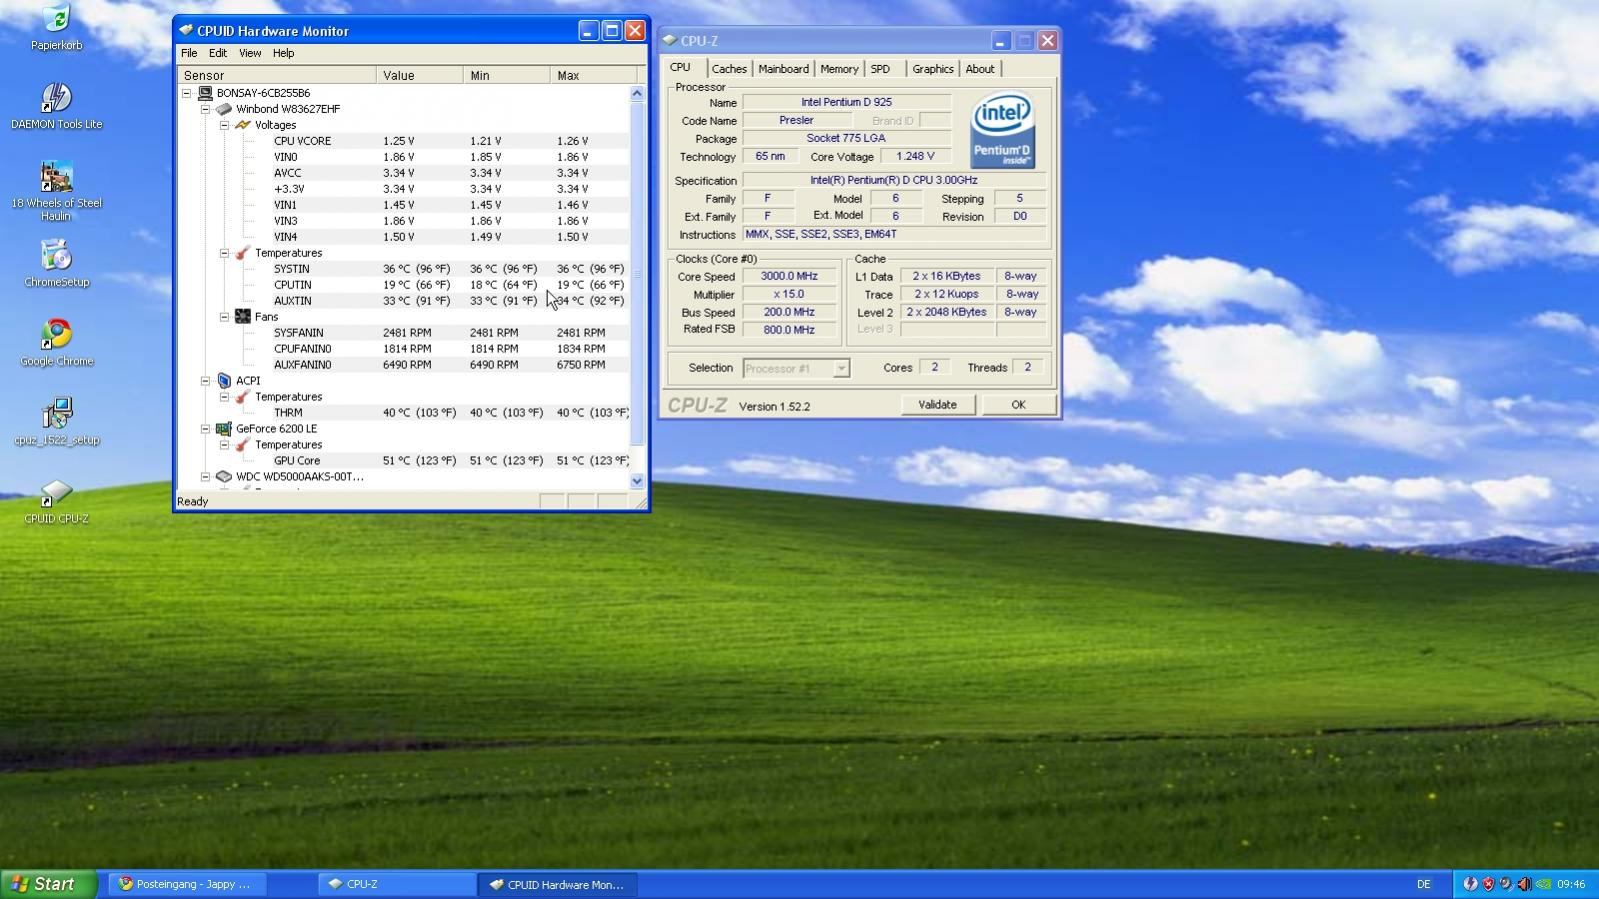Screen dimensions: 1599x899
Task: Select the GPU Core temperature row
Action: pos(404,461)
